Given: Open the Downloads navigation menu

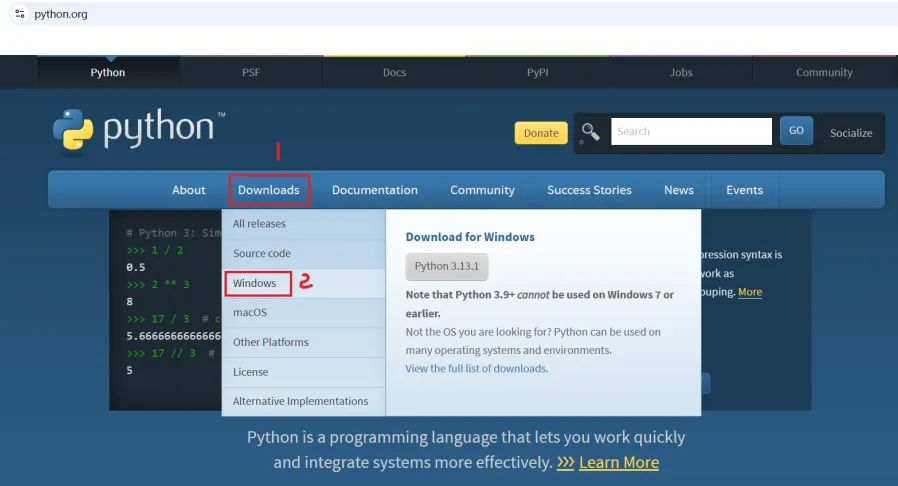Looking at the screenshot, I should pos(269,190).
